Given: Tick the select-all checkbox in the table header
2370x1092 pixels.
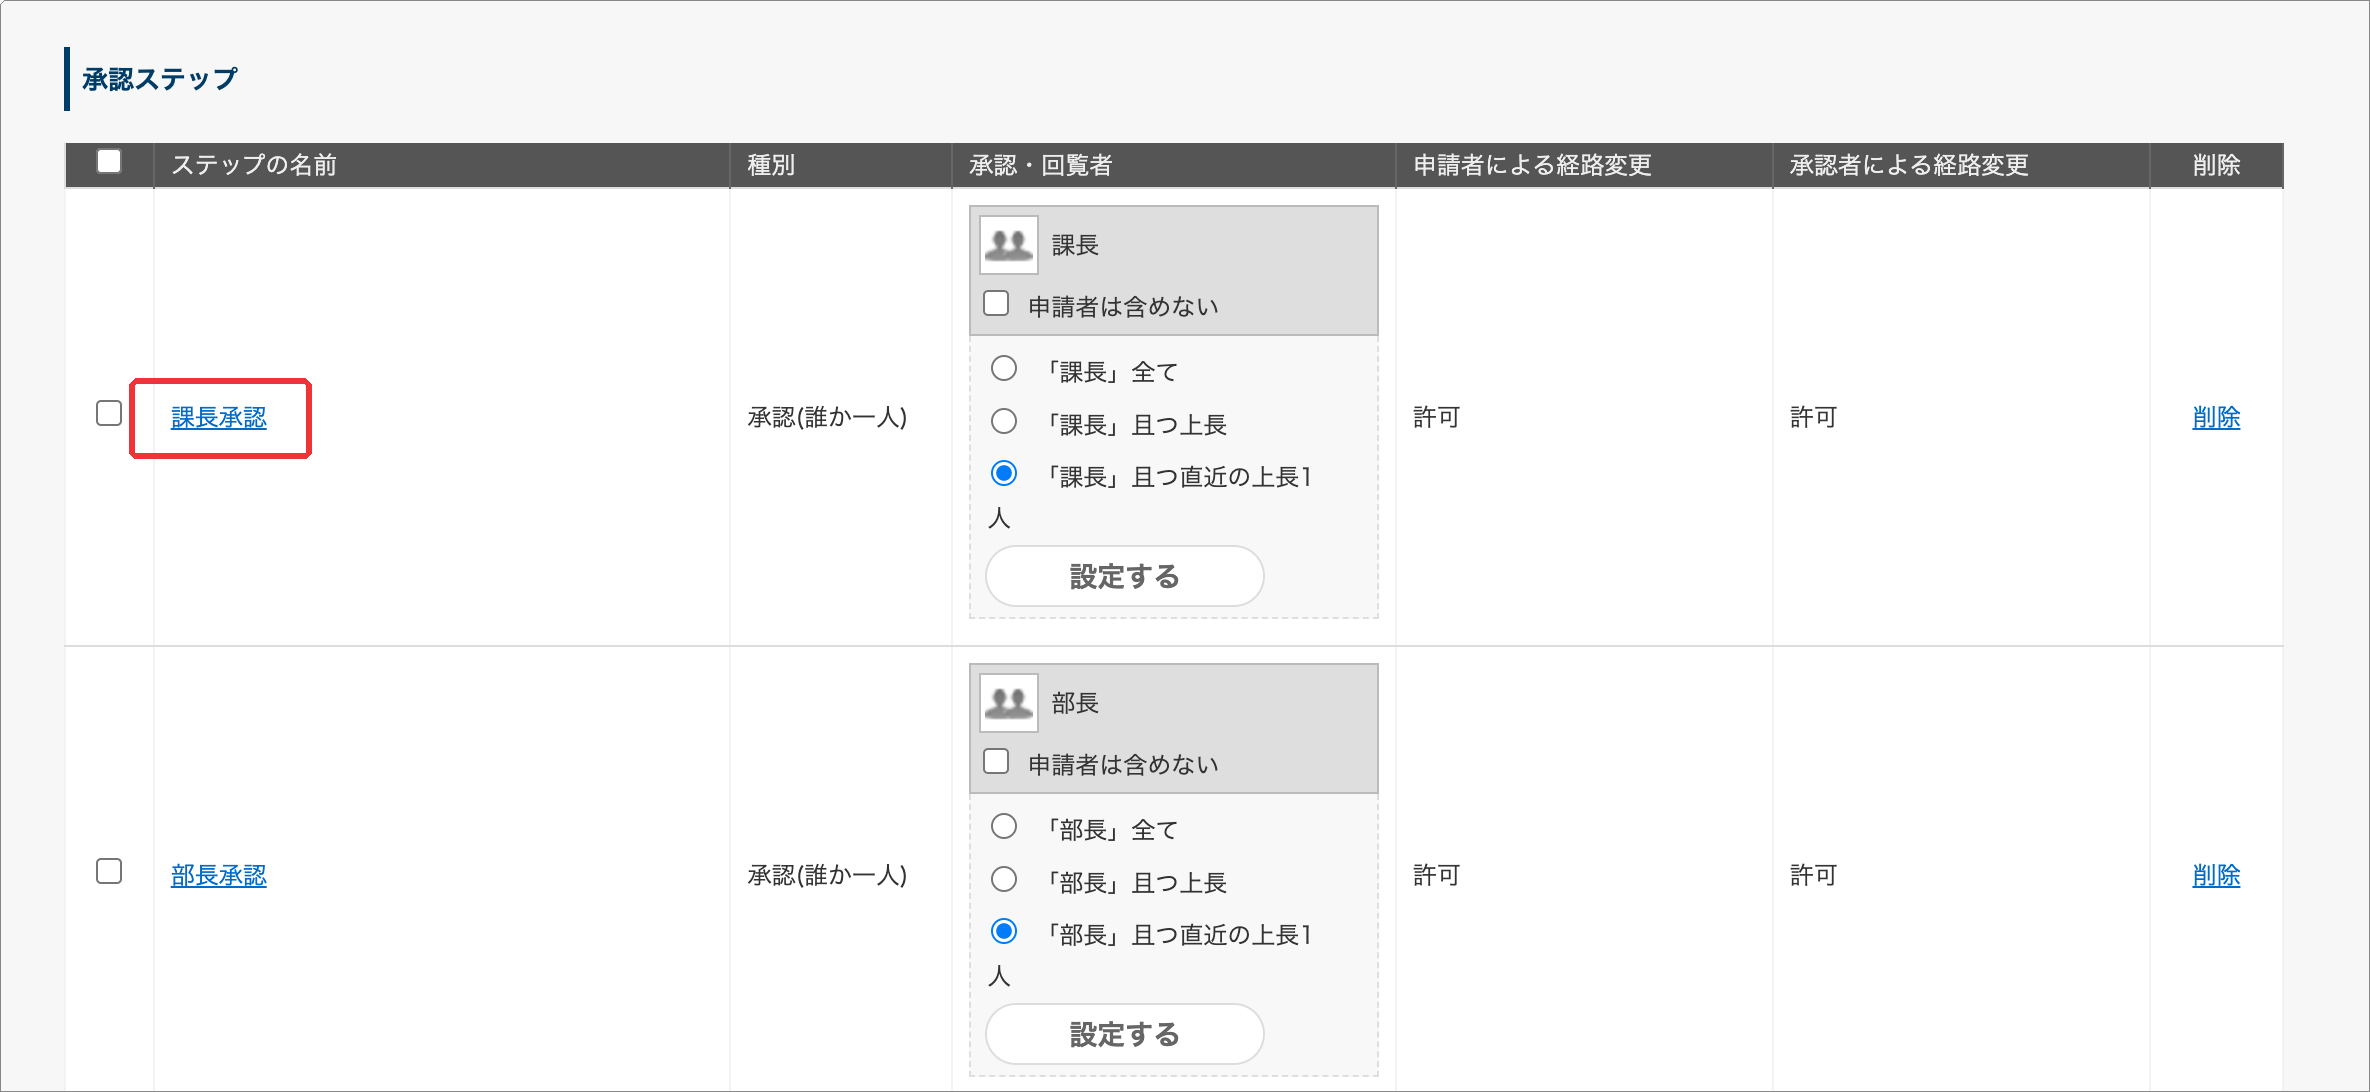Looking at the screenshot, I should pyautogui.click(x=109, y=161).
